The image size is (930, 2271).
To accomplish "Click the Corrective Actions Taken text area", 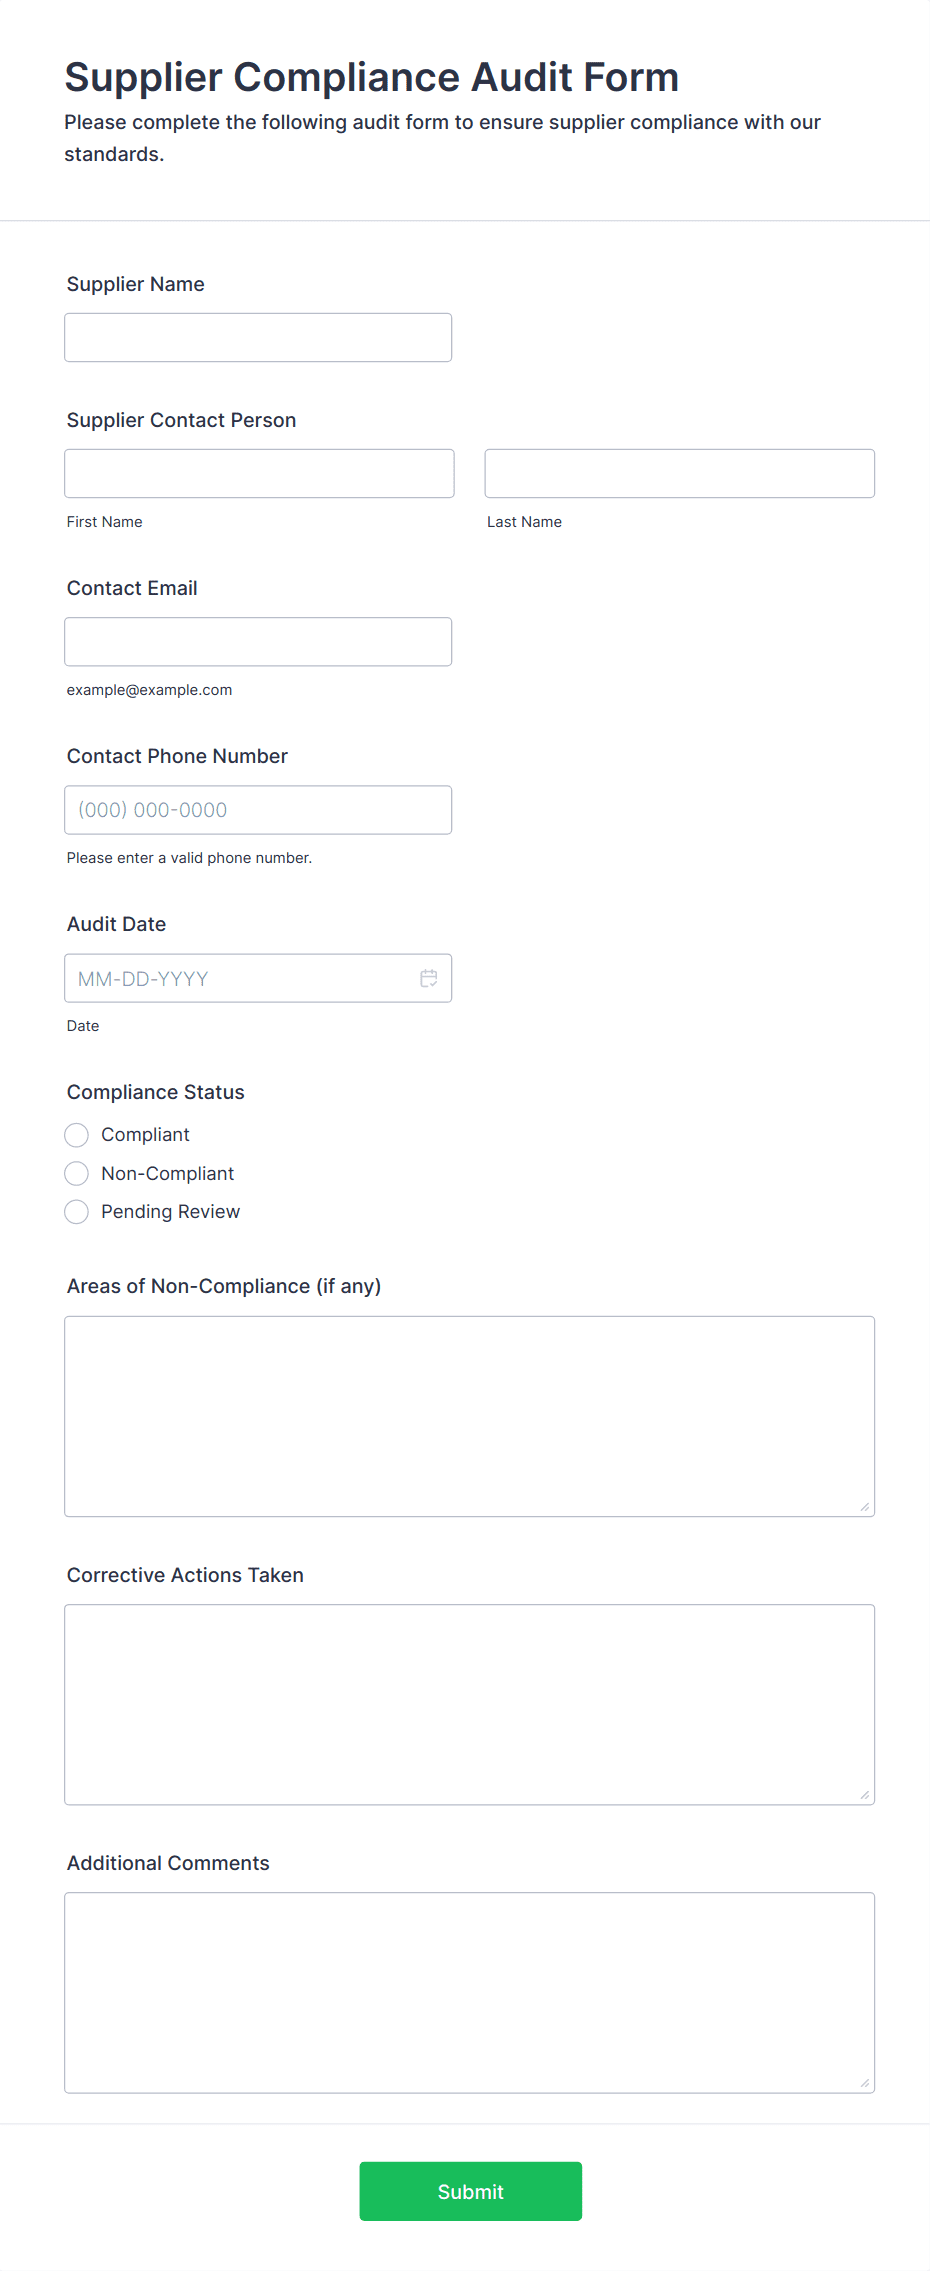I will click(470, 1705).
